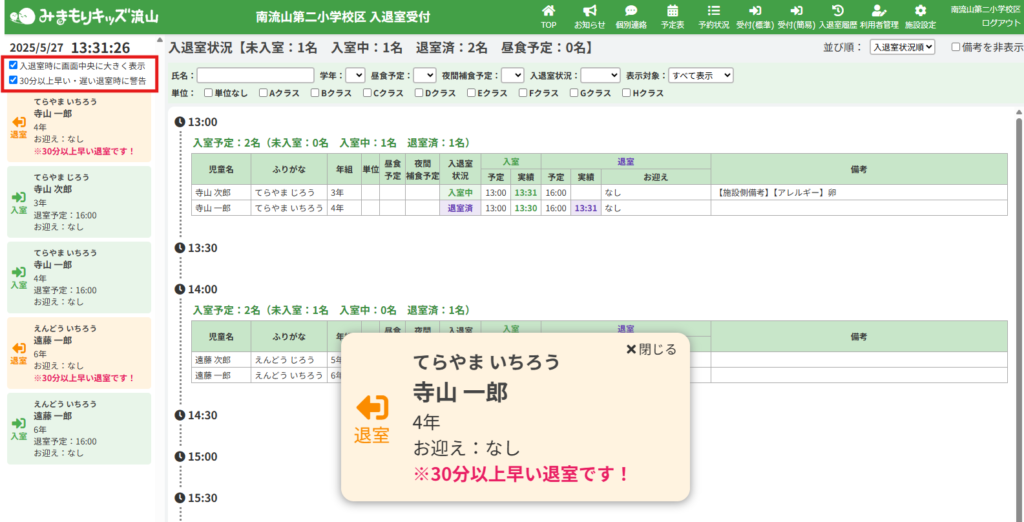The width and height of the screenshot is (1024, 522).
Task: Open the 並び順 sort dropdown
Action: click(901, 47)
